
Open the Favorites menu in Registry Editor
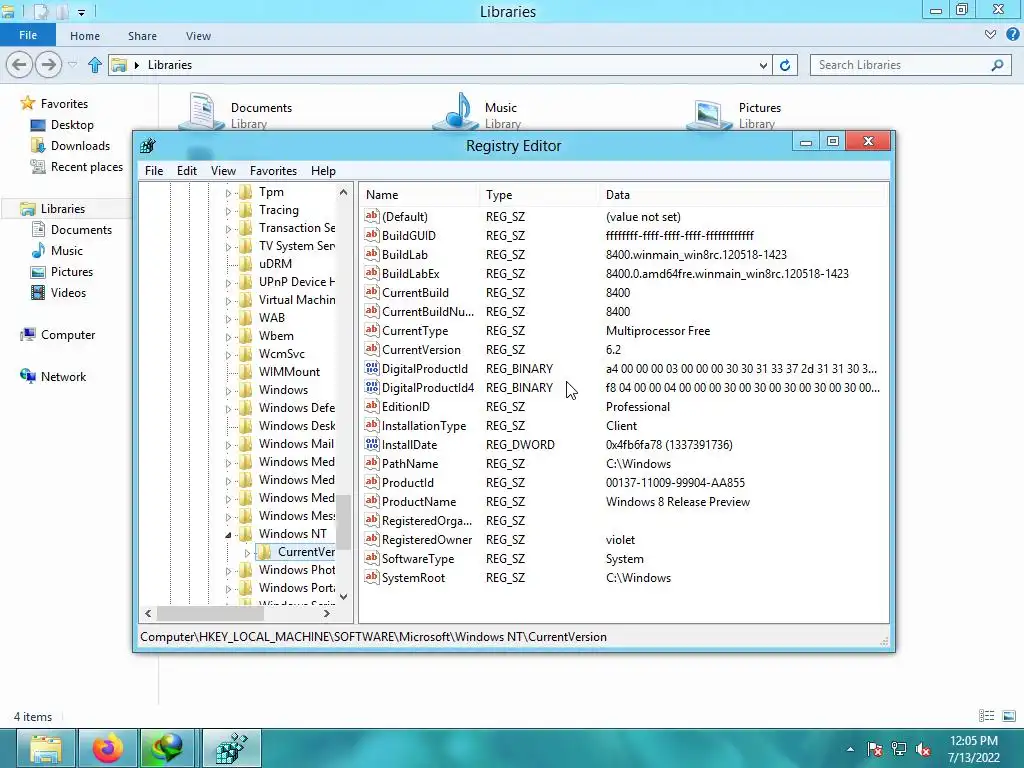click(x=273, y=170)
